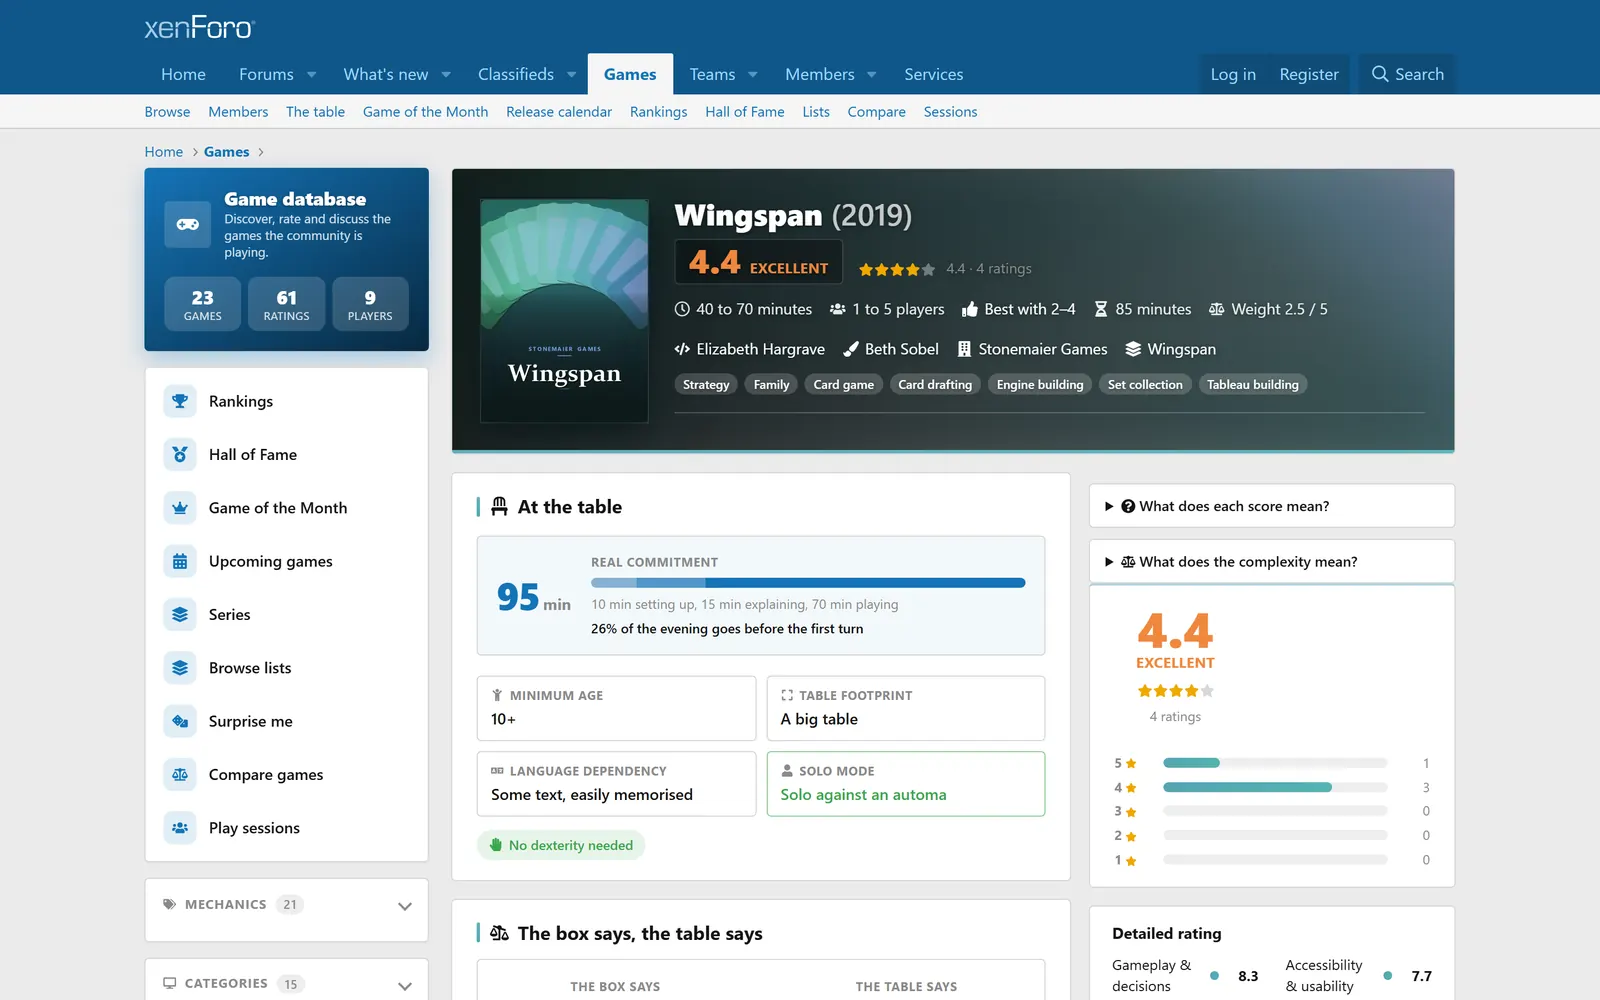Click the Engine building tag
The width and height of the screenshot is (1600, 1000).
pyautogui.click(x=1040, y=384)
